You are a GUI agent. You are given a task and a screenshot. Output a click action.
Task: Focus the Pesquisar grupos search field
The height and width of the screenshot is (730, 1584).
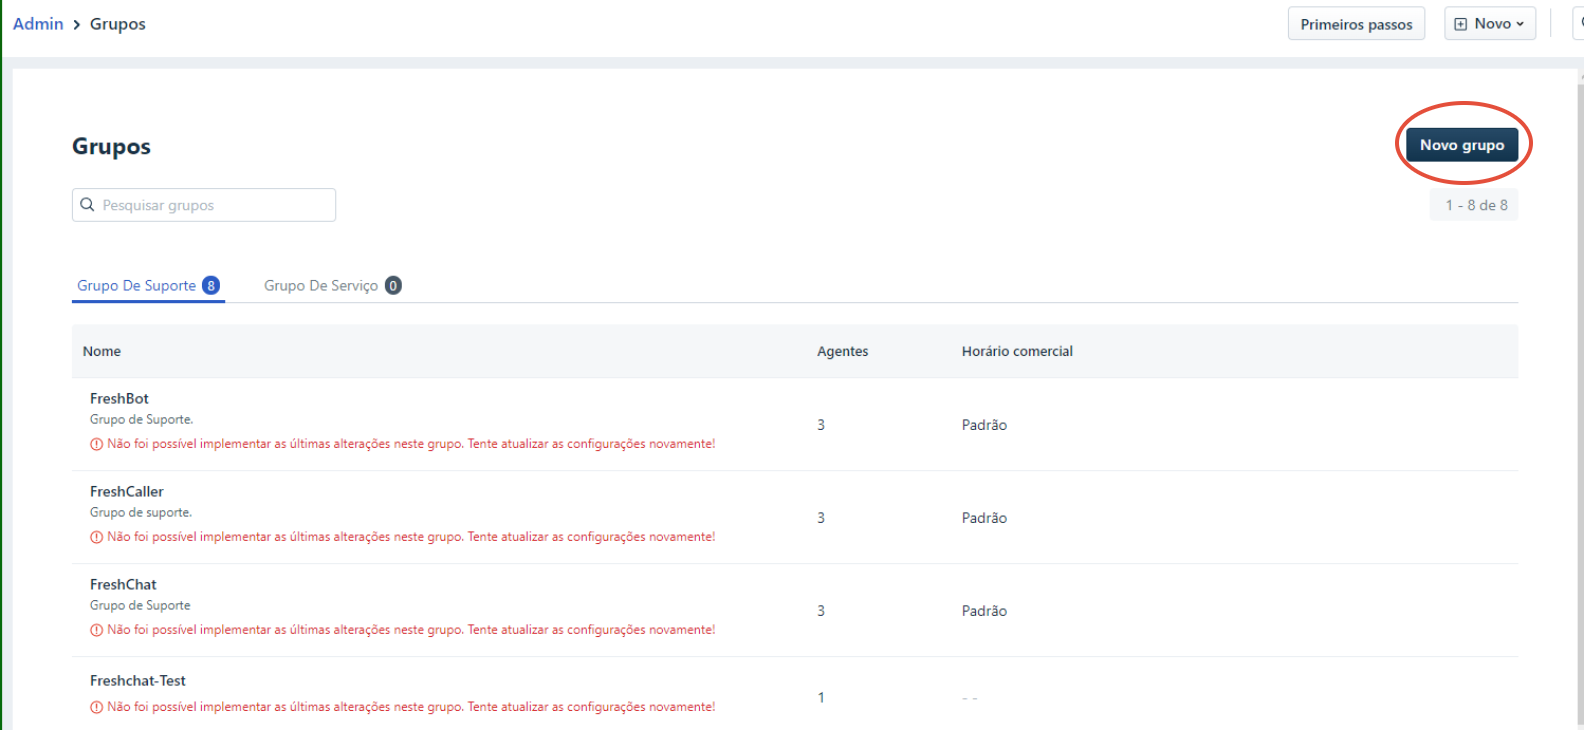click(x=204, y=205)
